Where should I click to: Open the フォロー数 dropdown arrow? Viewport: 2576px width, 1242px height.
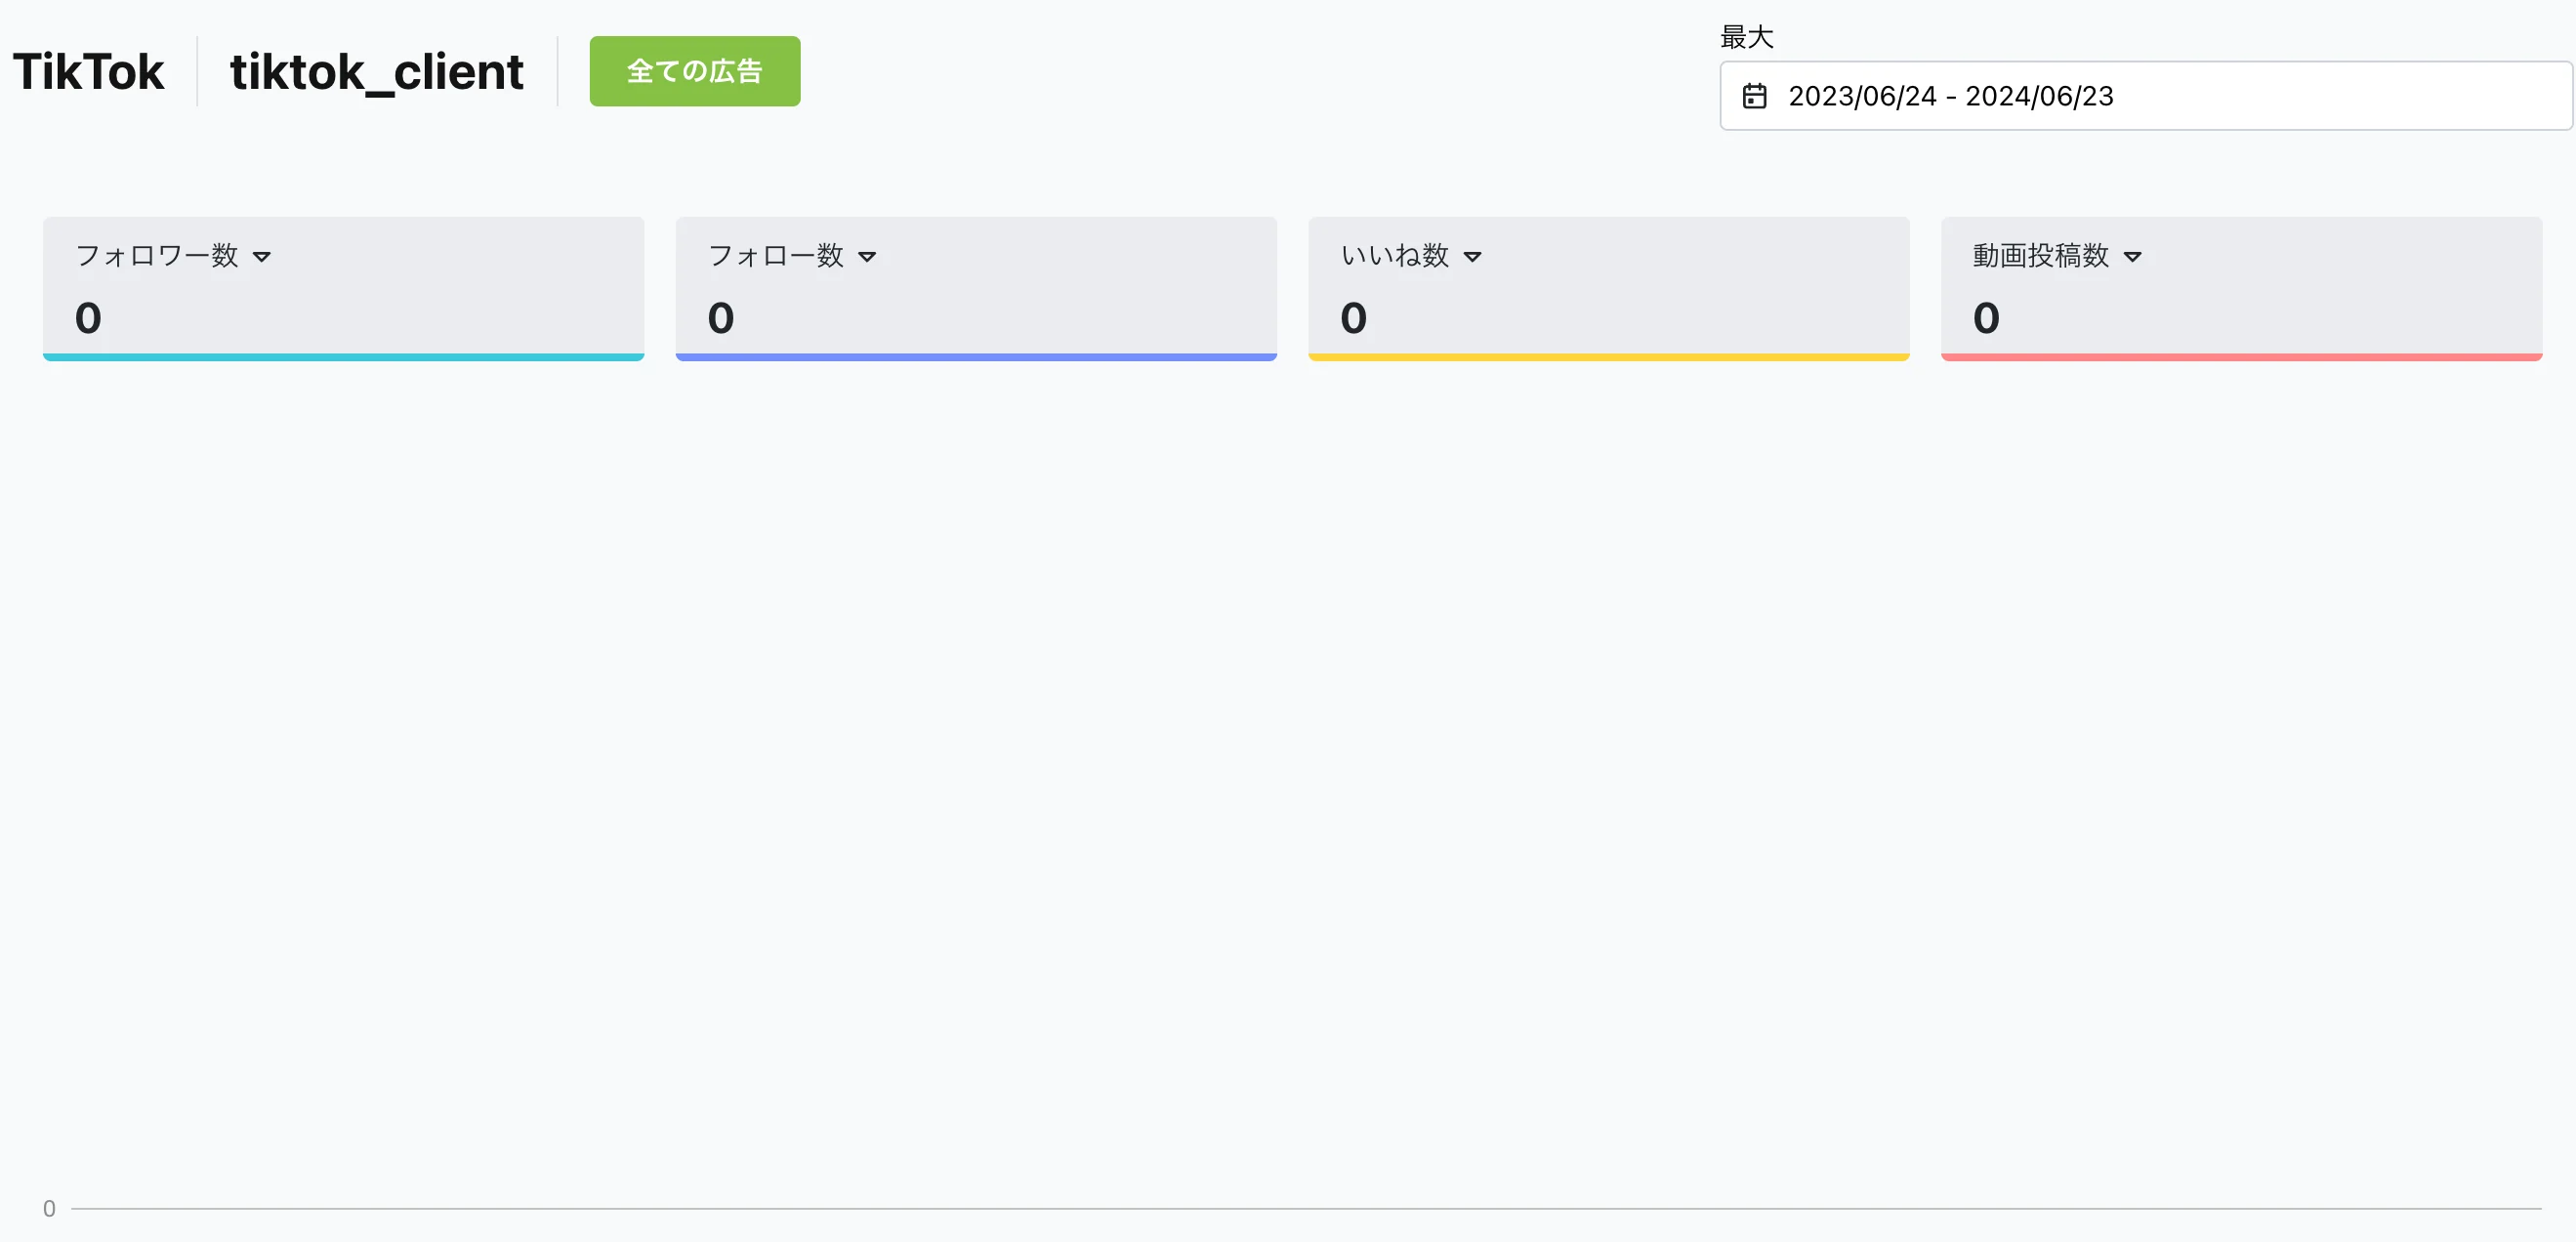point(867,257)
